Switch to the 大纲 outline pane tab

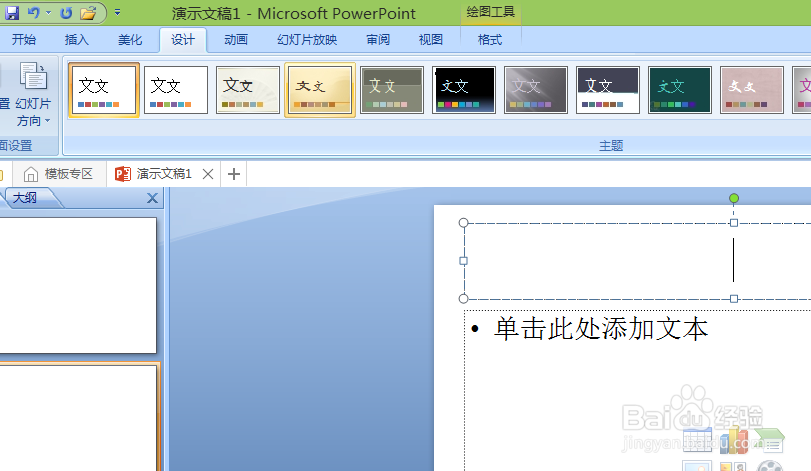24,198
